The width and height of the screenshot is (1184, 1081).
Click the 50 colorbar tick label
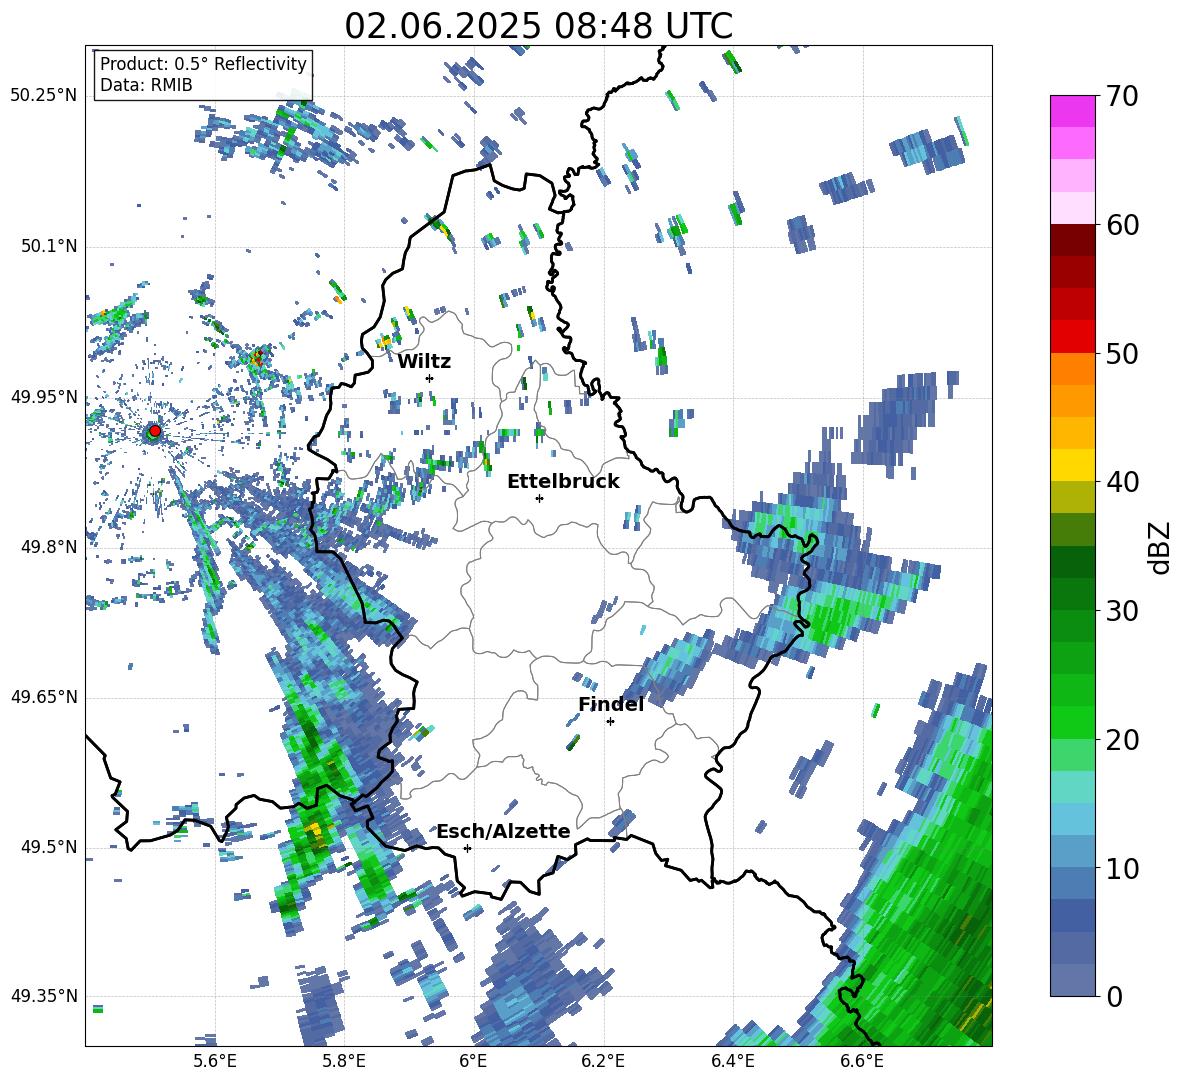[1122, 354]
